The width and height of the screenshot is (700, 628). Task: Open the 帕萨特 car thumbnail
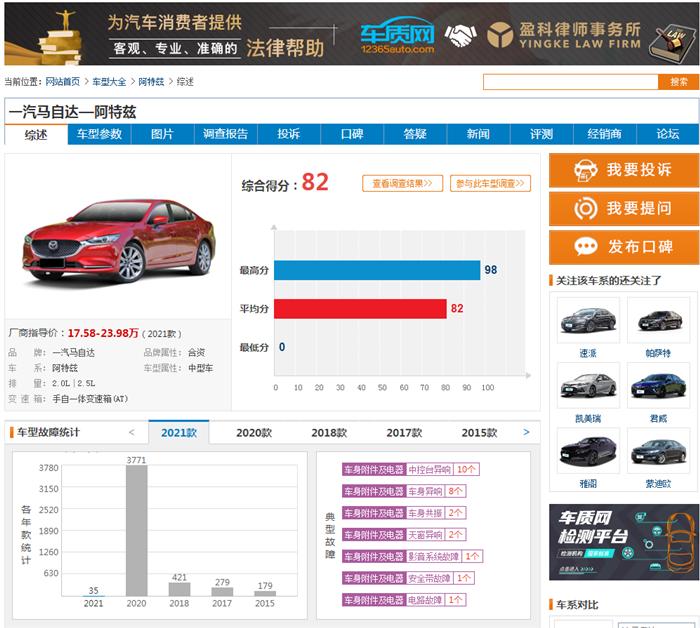[x=658, y=320]
